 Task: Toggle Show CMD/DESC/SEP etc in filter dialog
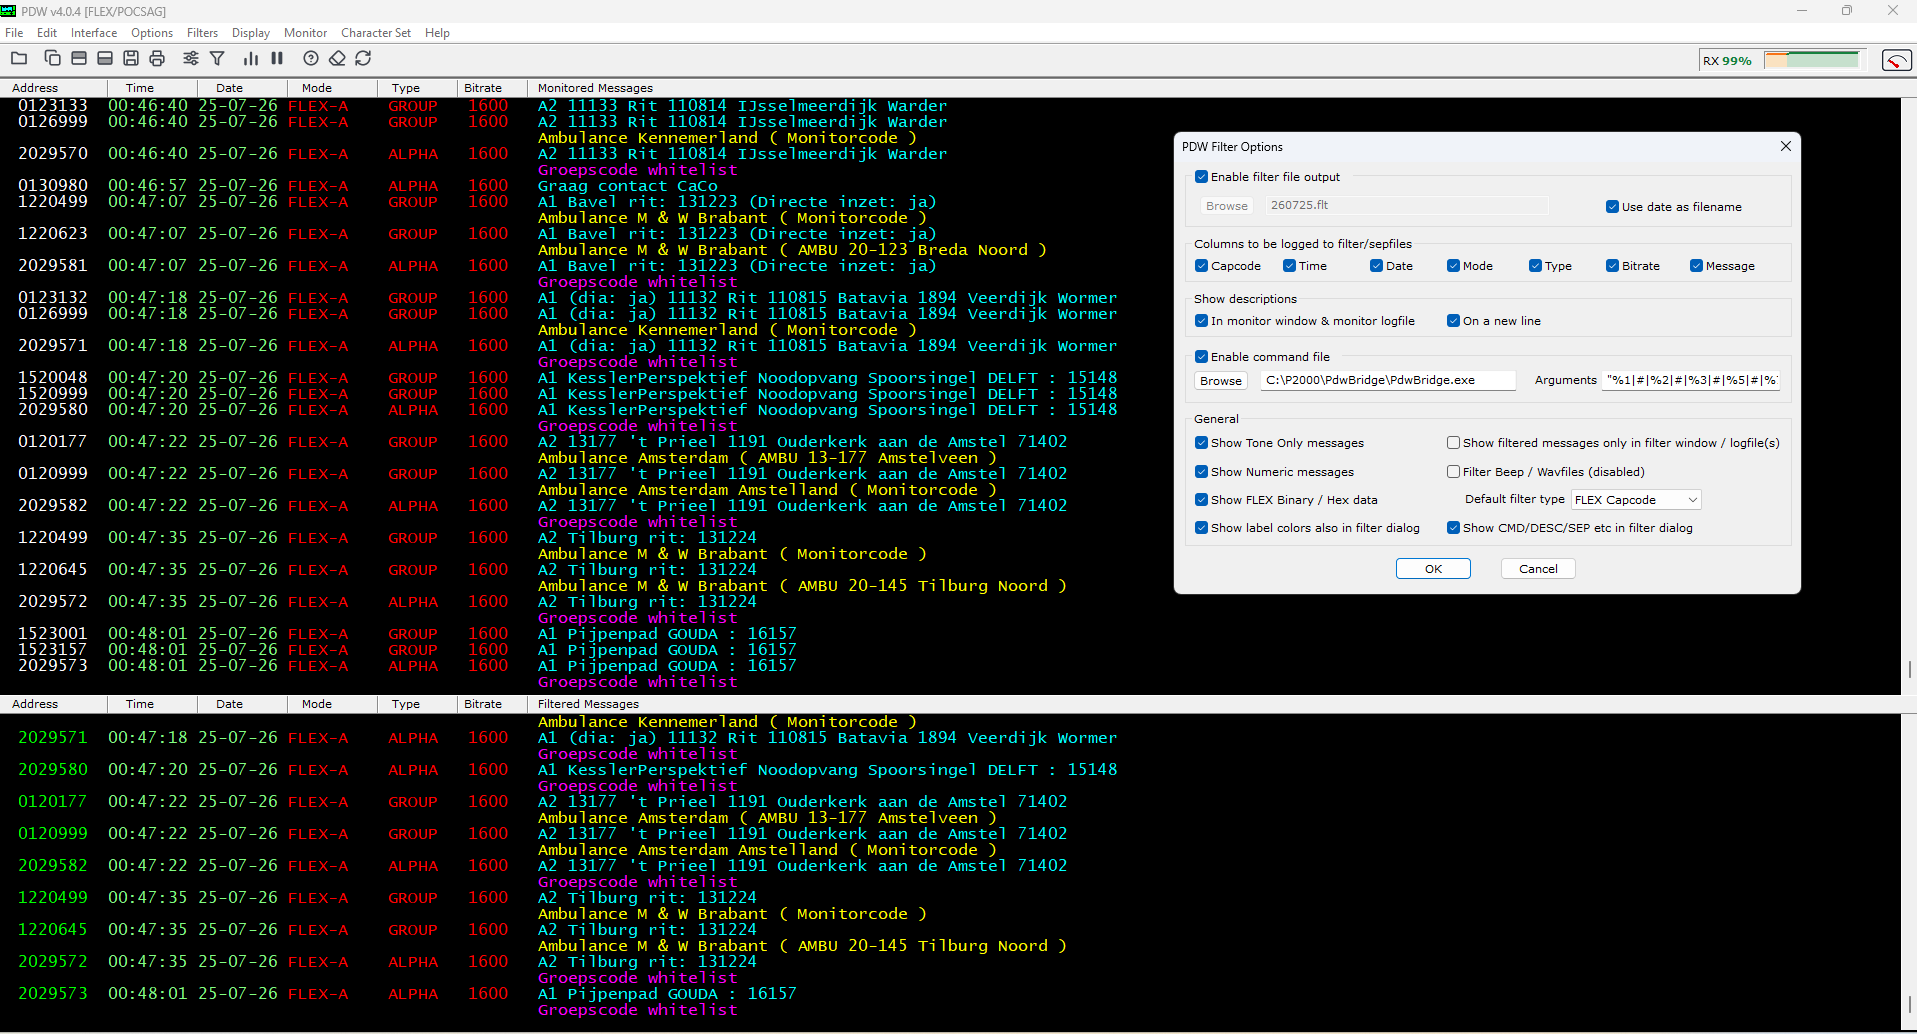point(1453,528)
